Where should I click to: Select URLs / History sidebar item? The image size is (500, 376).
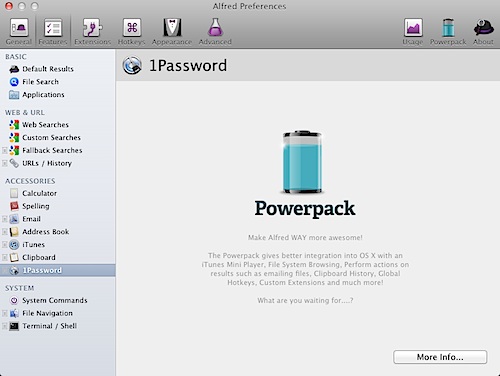pyautogui.click(x=58, y=163)
